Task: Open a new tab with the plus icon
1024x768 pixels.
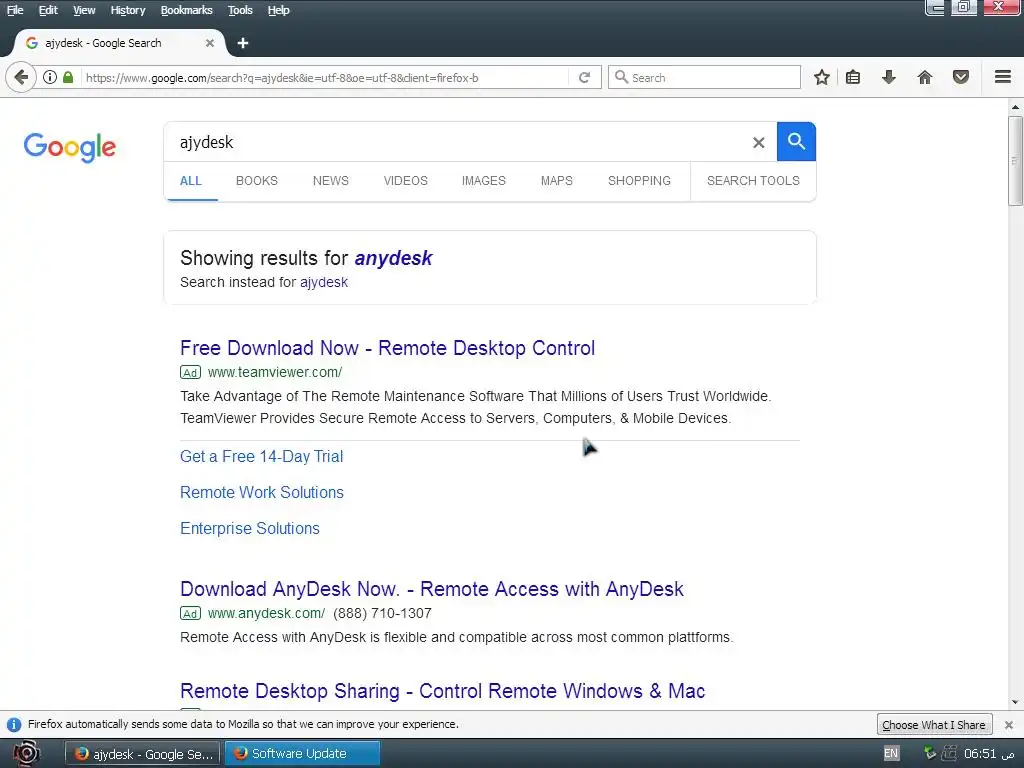Action: [243, 43]
